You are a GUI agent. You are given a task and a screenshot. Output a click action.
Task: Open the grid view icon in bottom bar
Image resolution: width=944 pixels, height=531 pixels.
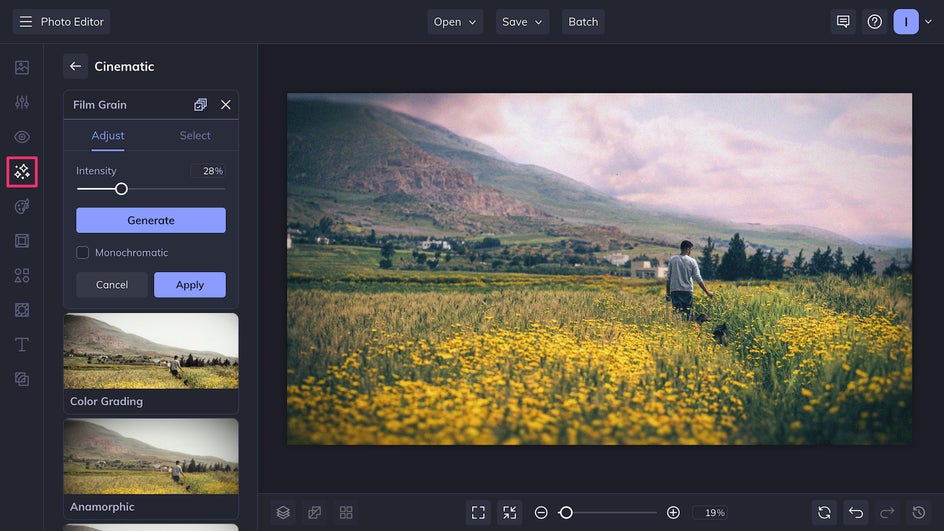[346, 512]
